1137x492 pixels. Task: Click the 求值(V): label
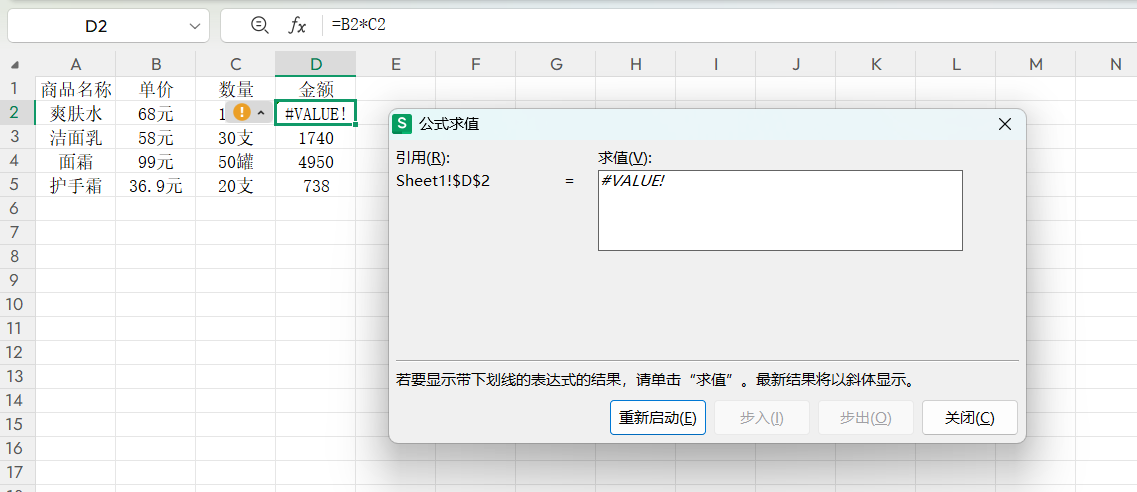626,159
